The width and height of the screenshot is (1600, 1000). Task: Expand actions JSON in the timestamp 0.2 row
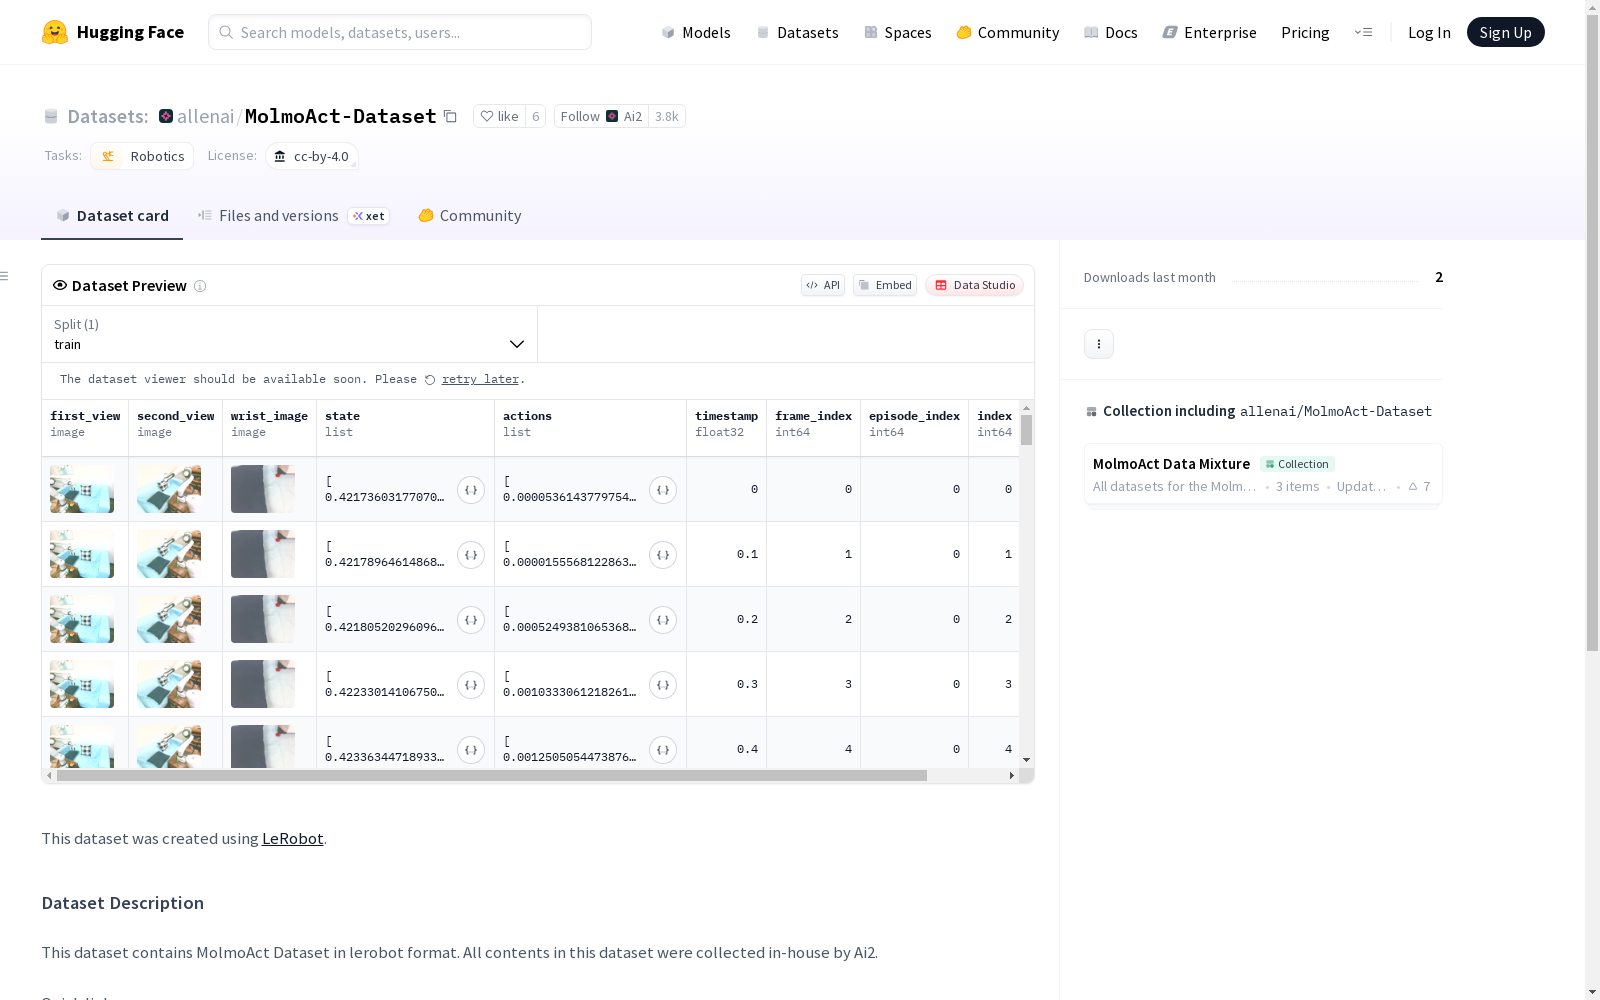663,620
